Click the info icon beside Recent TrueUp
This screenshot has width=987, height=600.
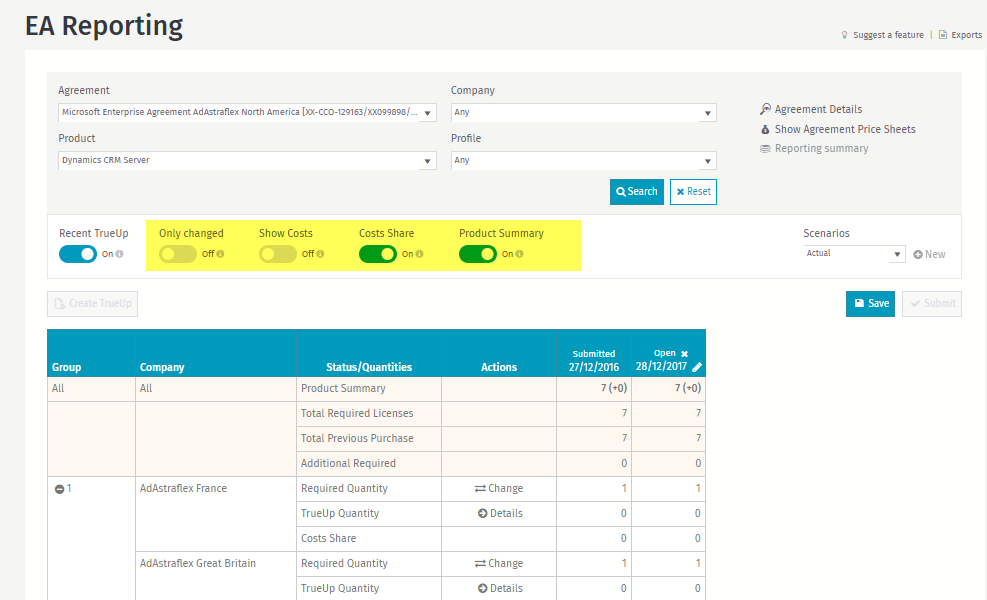119,254
